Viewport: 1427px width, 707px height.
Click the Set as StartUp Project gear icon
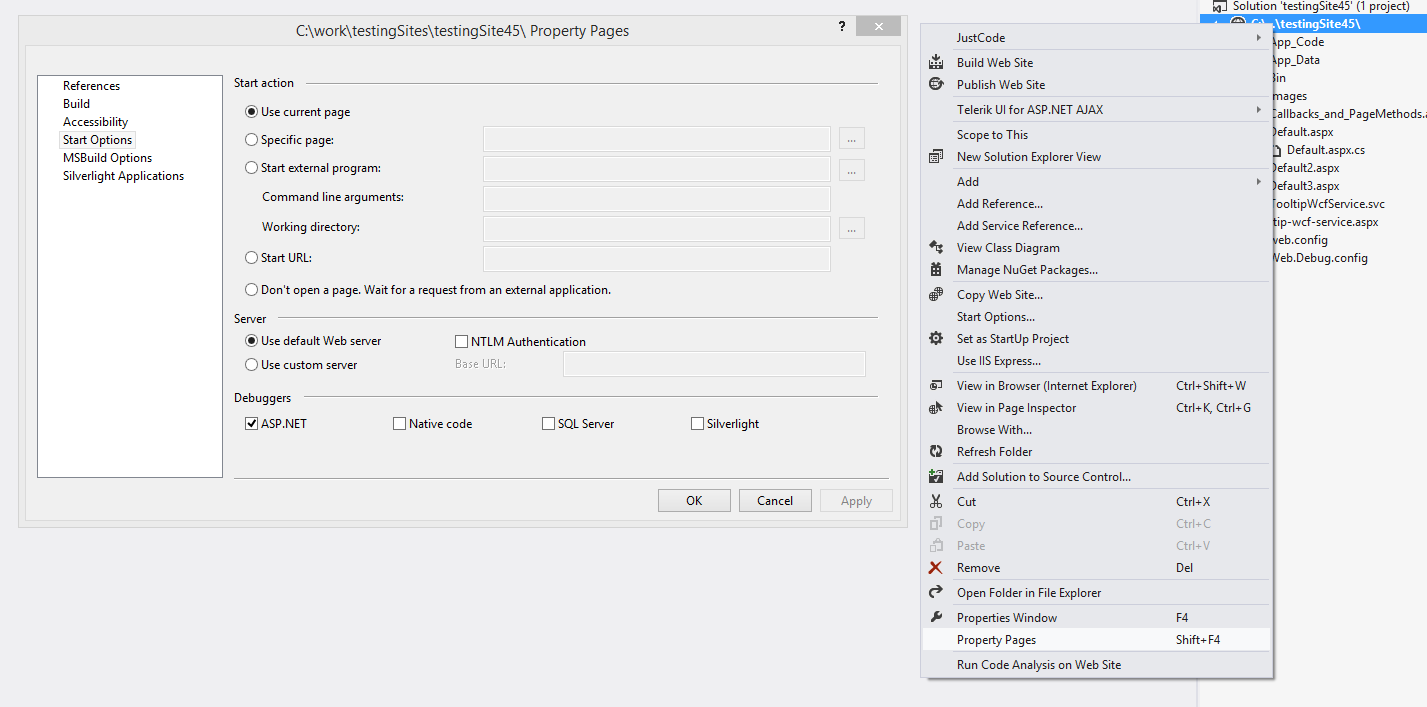click(936, 338)
